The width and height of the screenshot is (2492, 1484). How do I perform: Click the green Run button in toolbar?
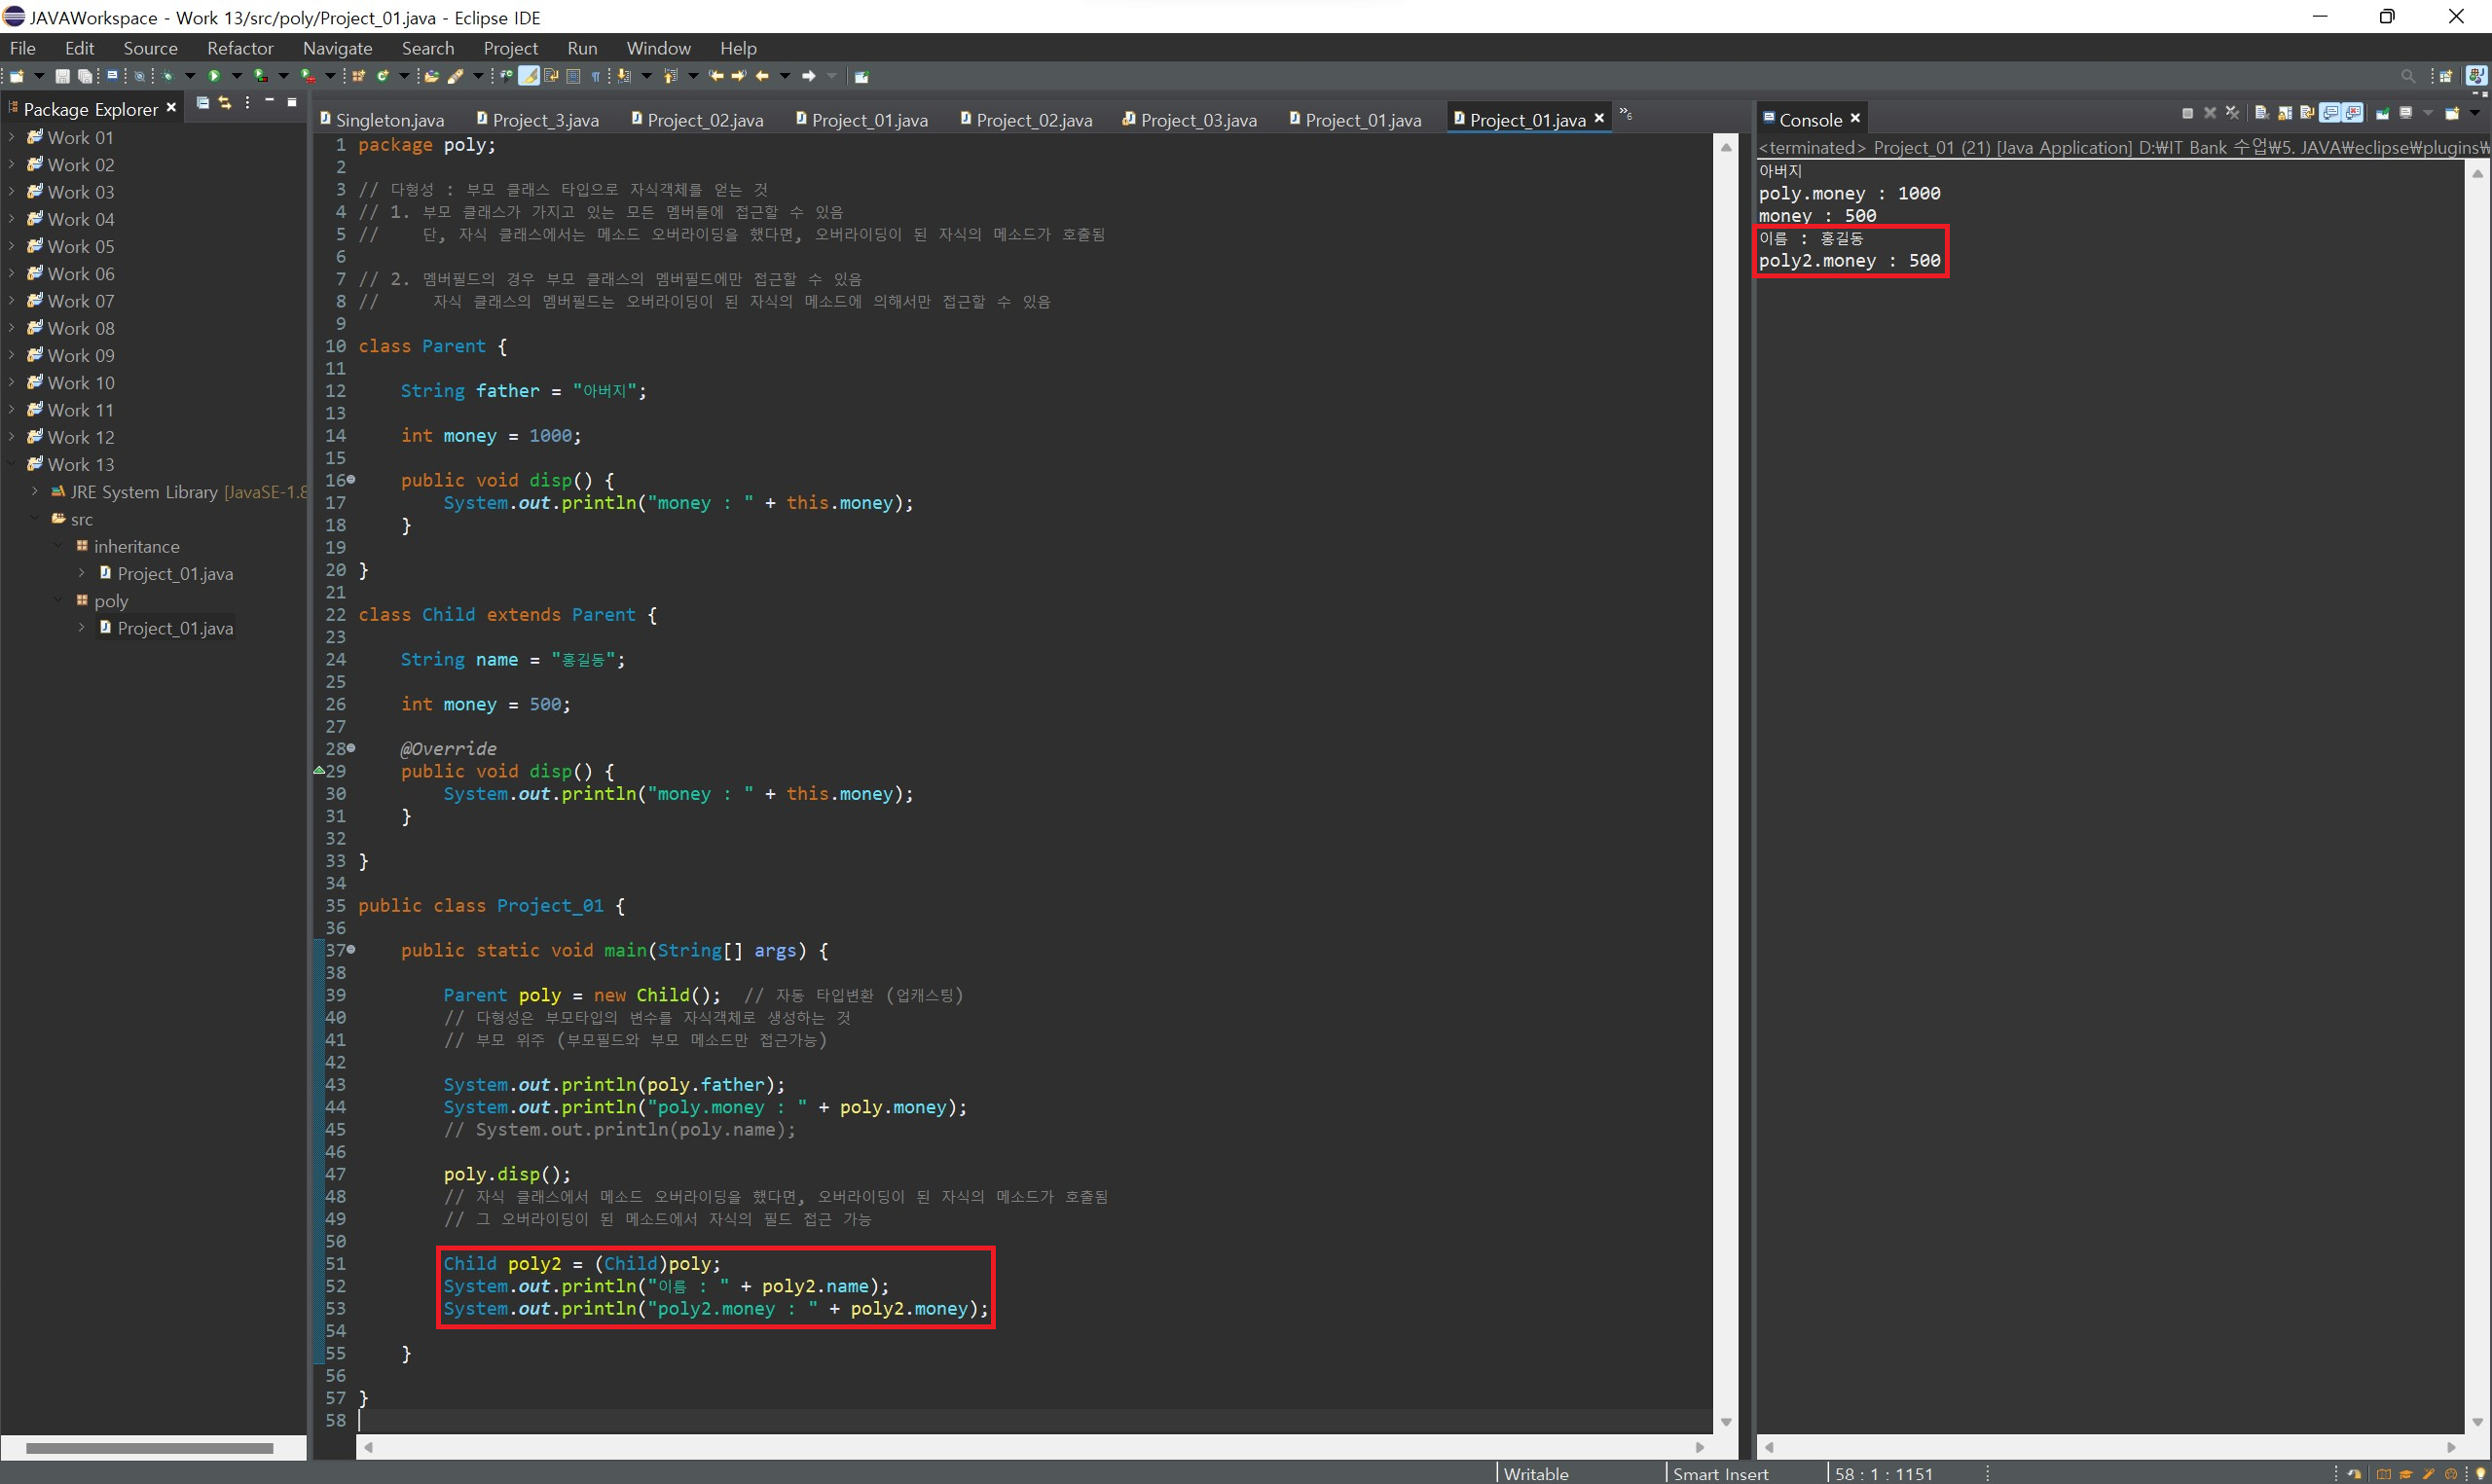[x=214, y=76]
